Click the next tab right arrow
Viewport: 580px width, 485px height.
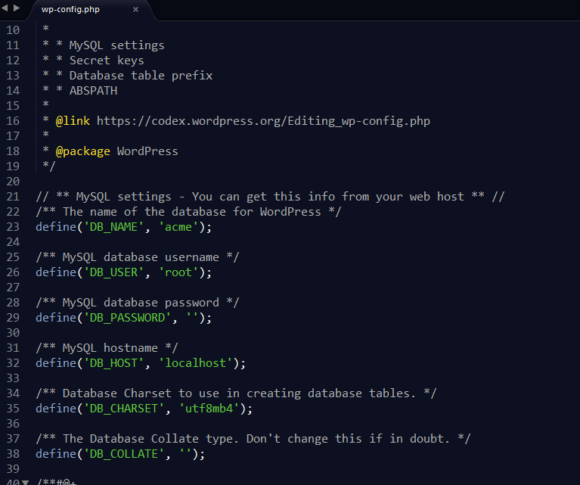click(16, 8)
